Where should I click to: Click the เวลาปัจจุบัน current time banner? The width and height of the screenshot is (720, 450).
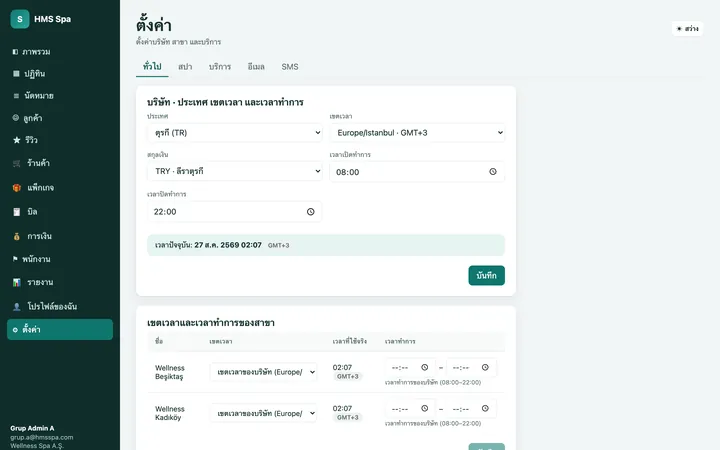click(x=326, y=245)
